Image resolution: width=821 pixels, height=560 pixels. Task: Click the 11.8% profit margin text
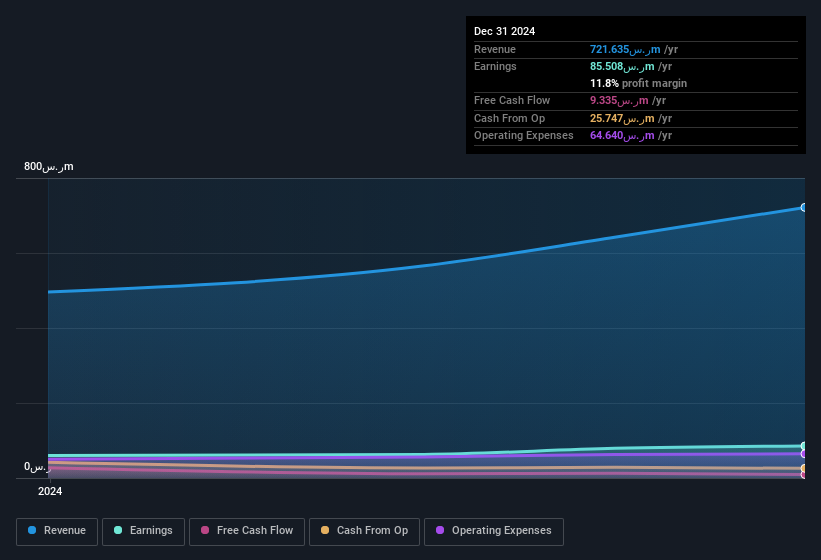click(x=638, y=83)
